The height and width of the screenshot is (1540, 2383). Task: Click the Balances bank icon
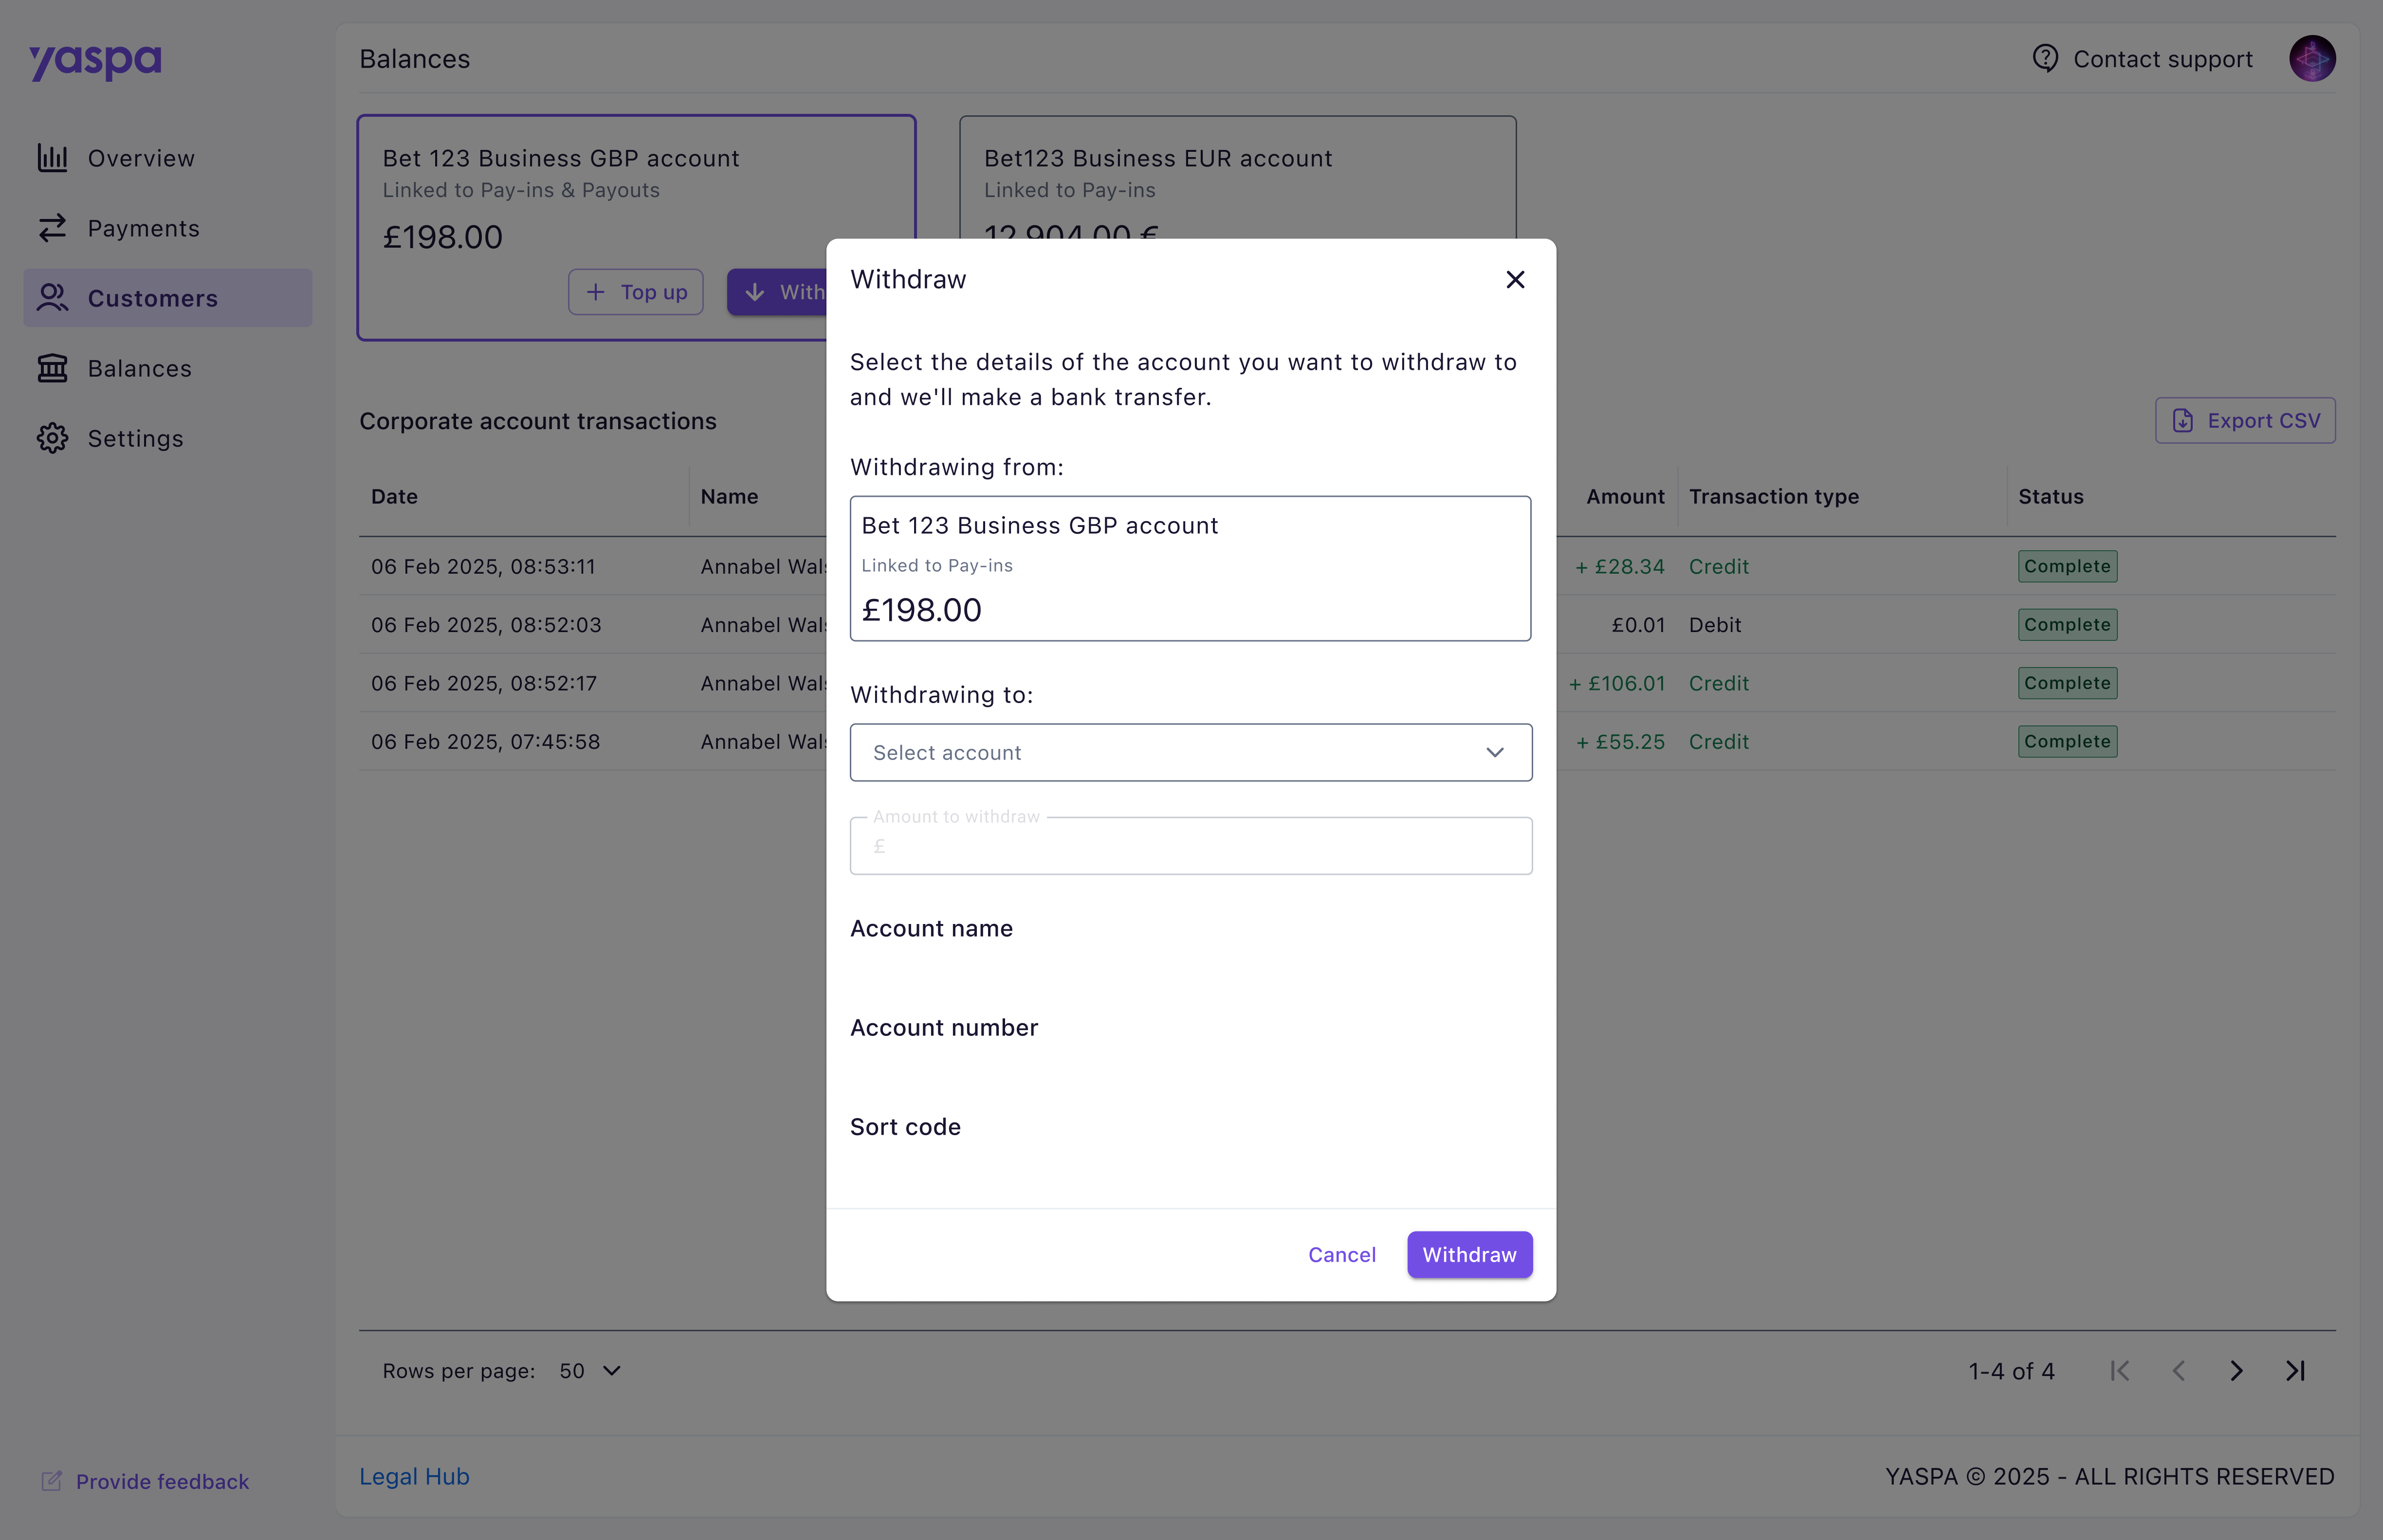tap(52, 368)
